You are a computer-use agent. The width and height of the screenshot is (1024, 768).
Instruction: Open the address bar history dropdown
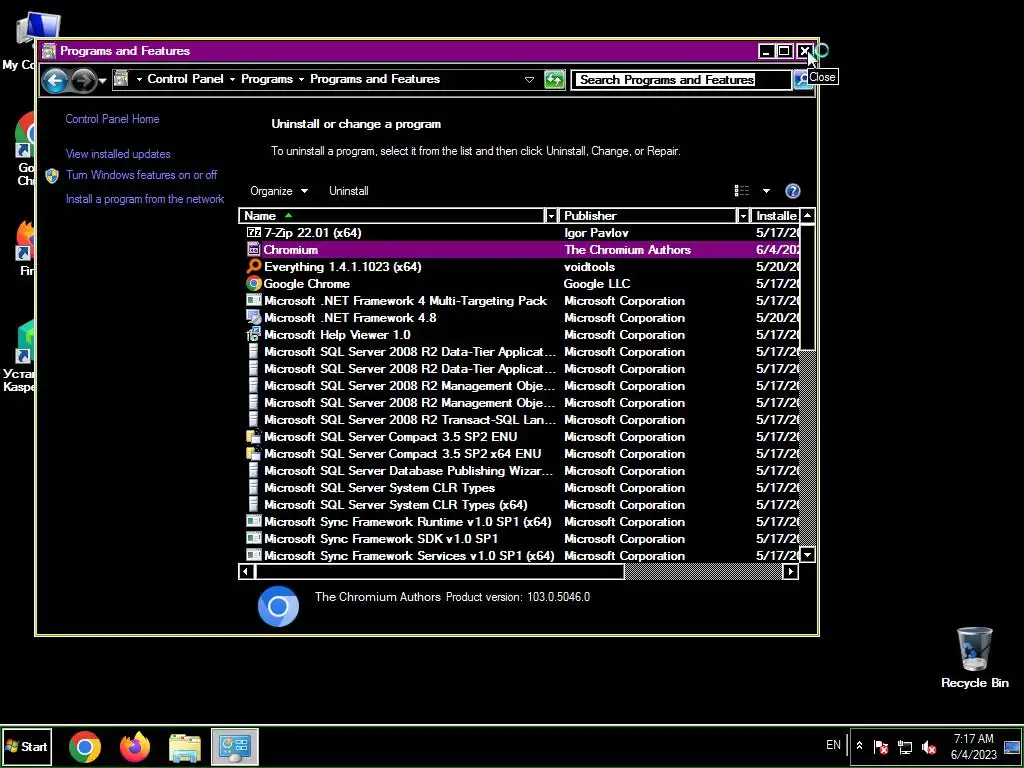coord(530,80)
